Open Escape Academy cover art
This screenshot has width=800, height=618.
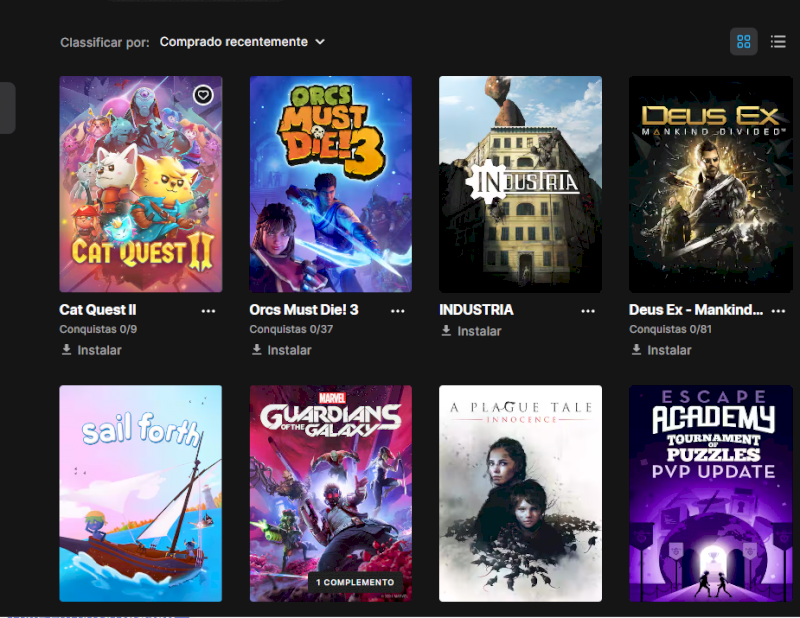click(711, 493)
